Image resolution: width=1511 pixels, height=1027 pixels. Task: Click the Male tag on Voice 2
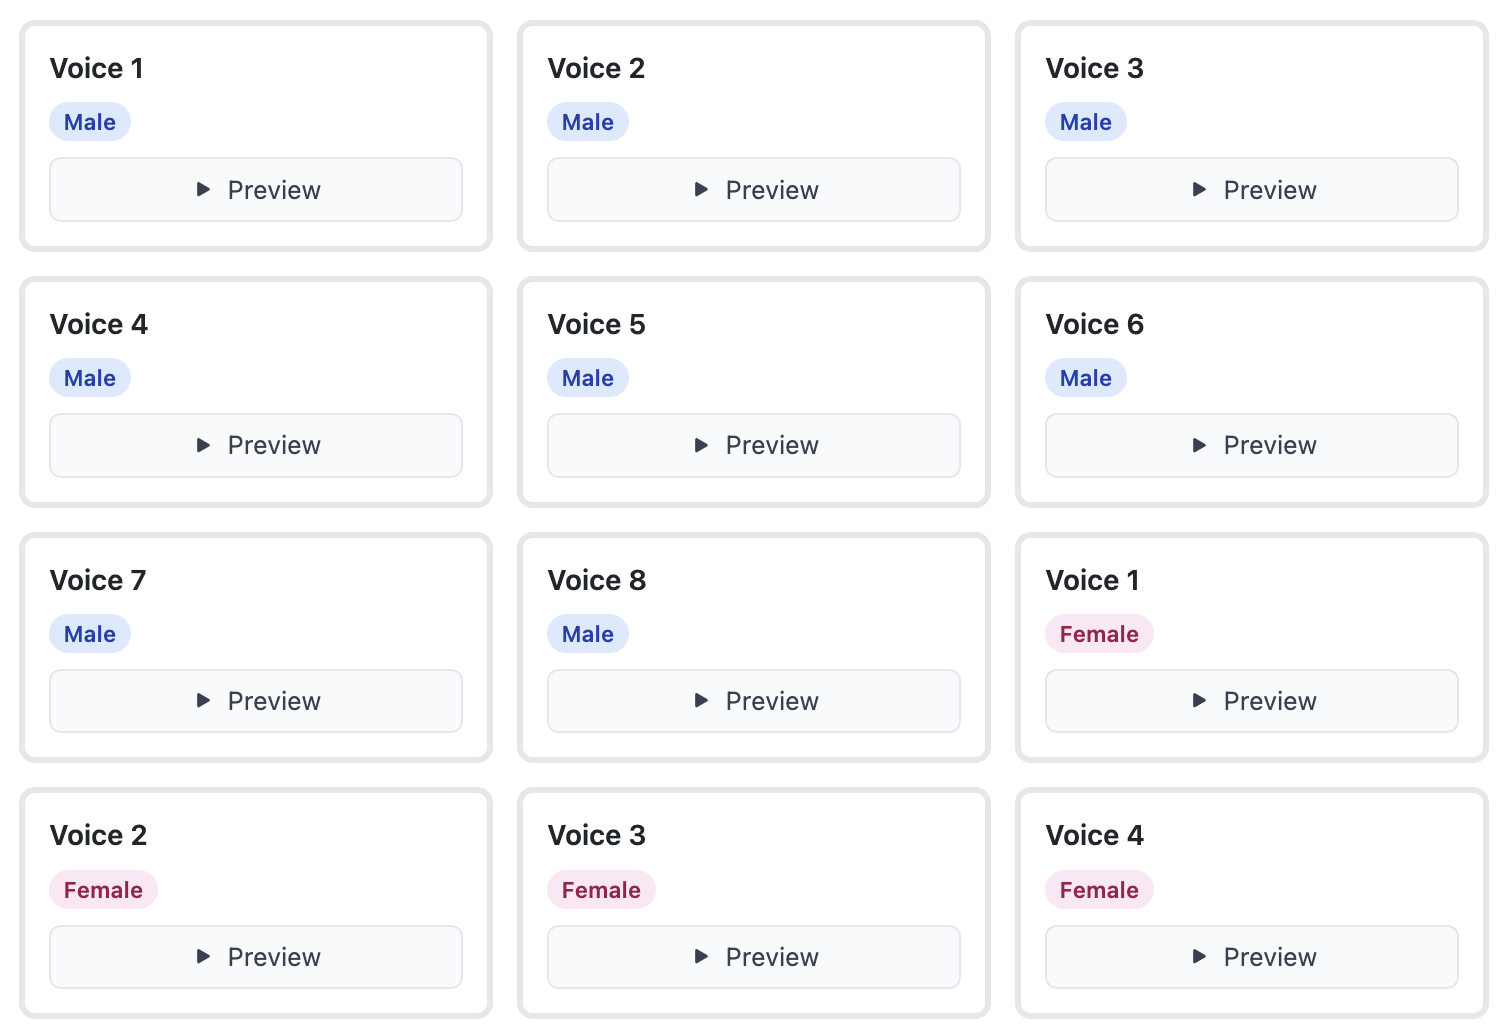point(588,122)
